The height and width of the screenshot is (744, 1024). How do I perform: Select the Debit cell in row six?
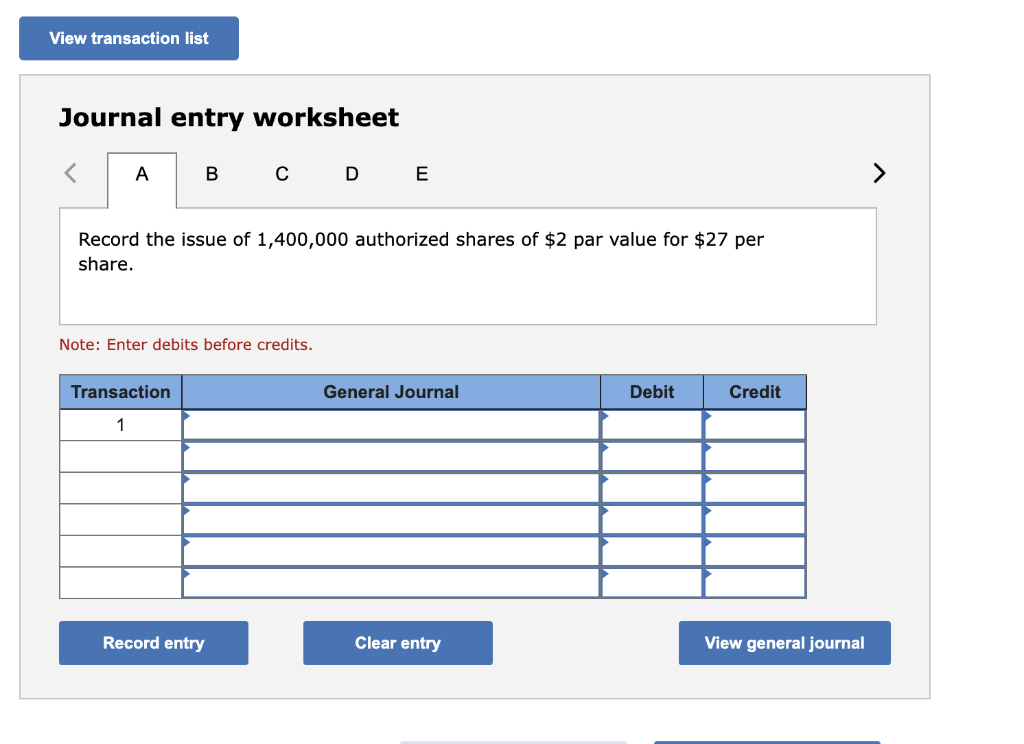click(652, 583)
